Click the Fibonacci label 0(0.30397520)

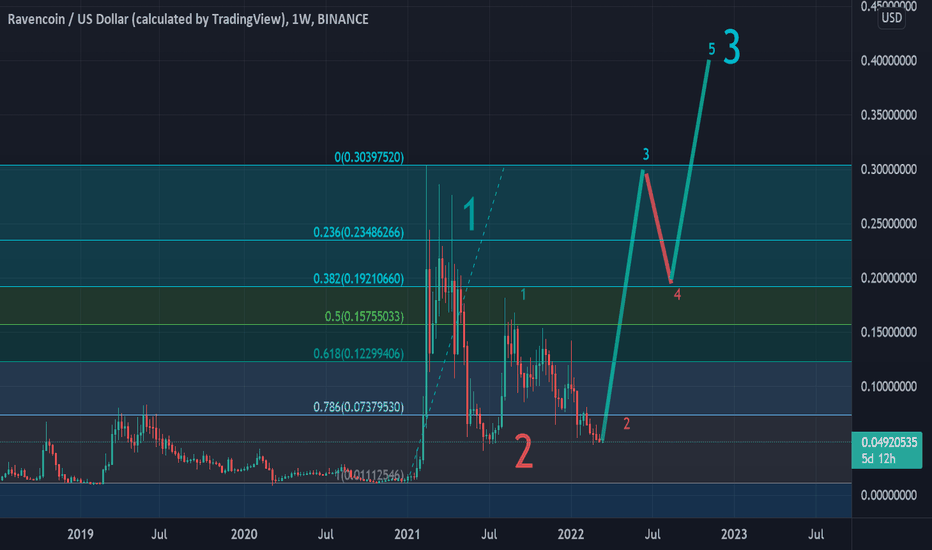pyautogui.click(x=369, y=157)
